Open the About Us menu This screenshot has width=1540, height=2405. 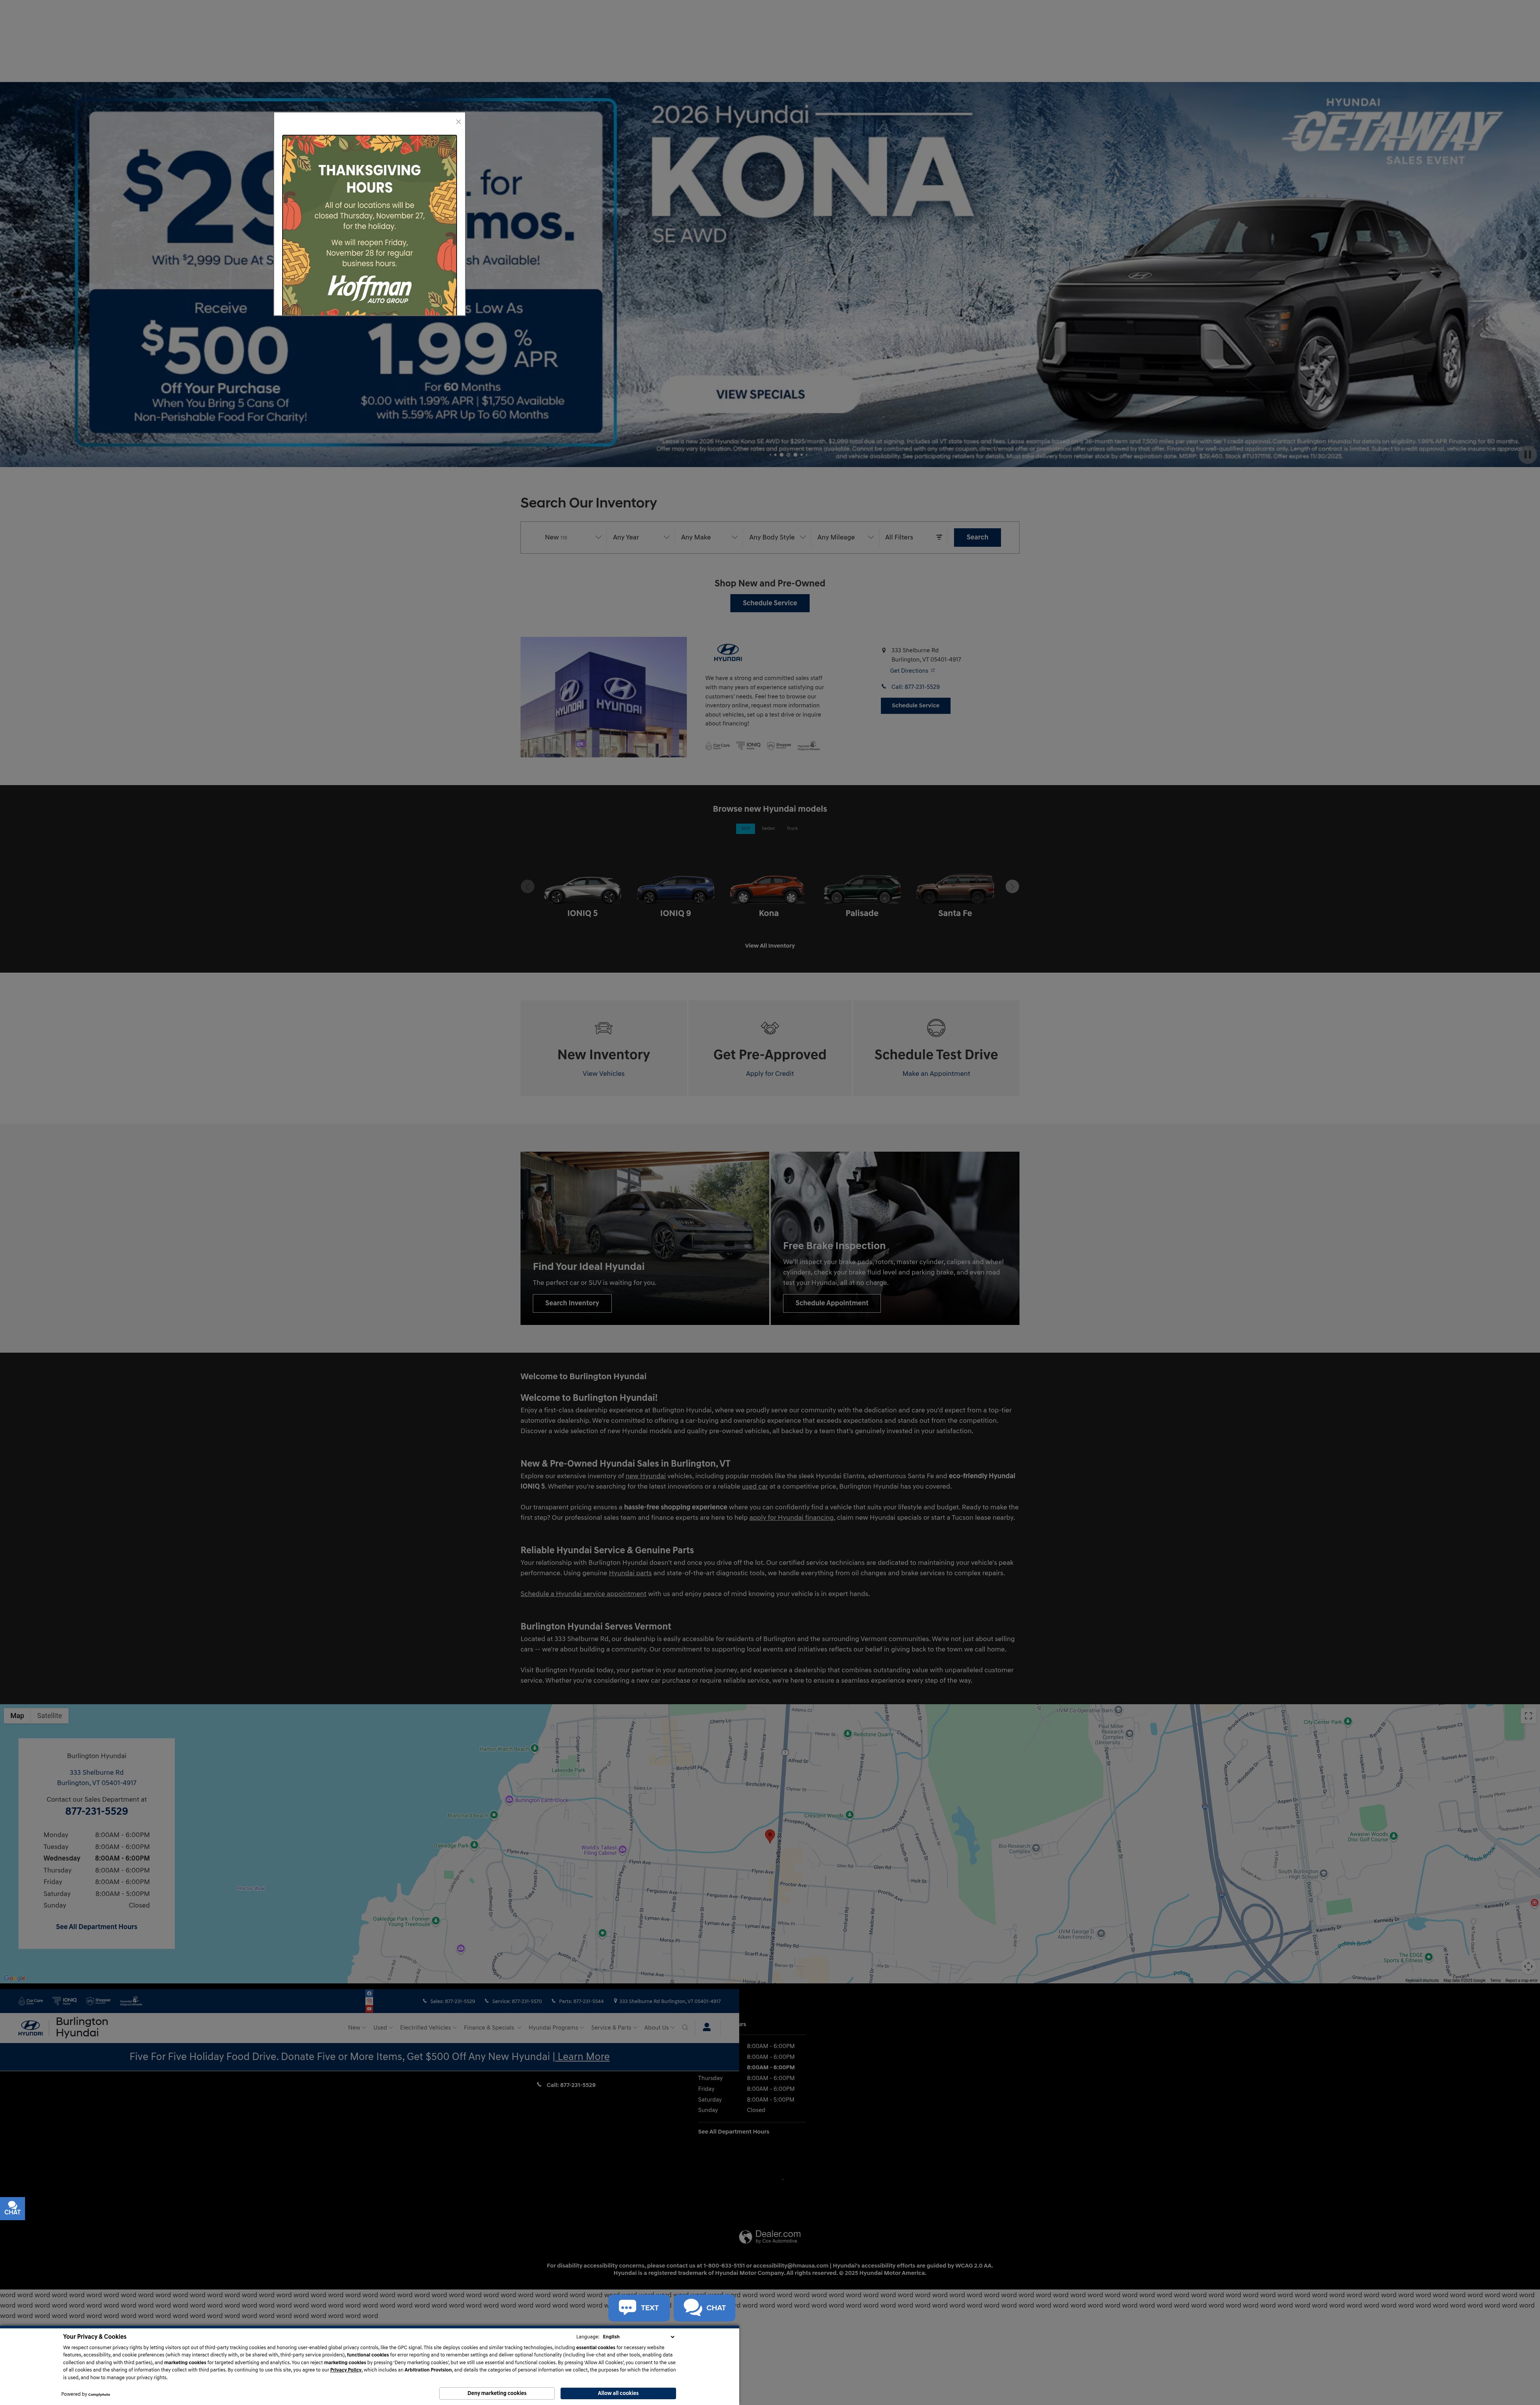tap(659, 2028)
